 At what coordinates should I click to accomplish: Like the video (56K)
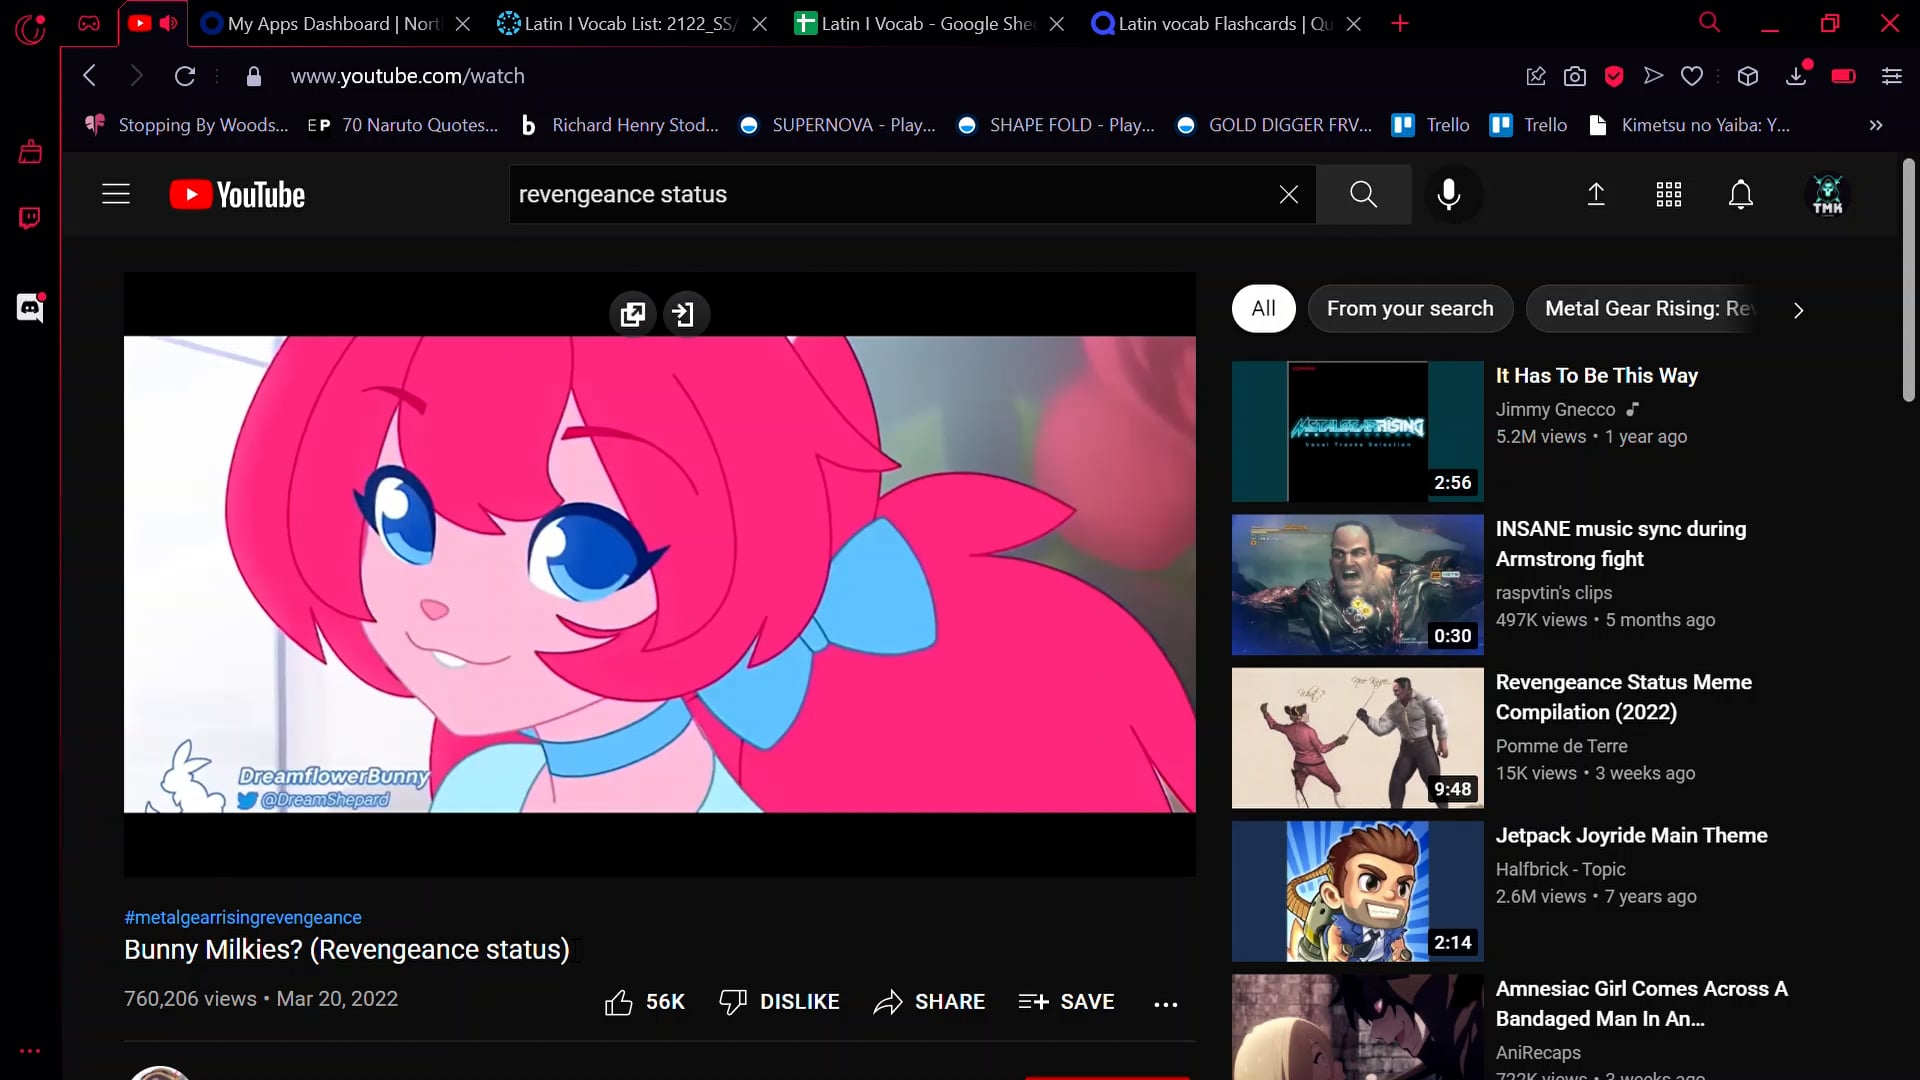pos(644,1002)
